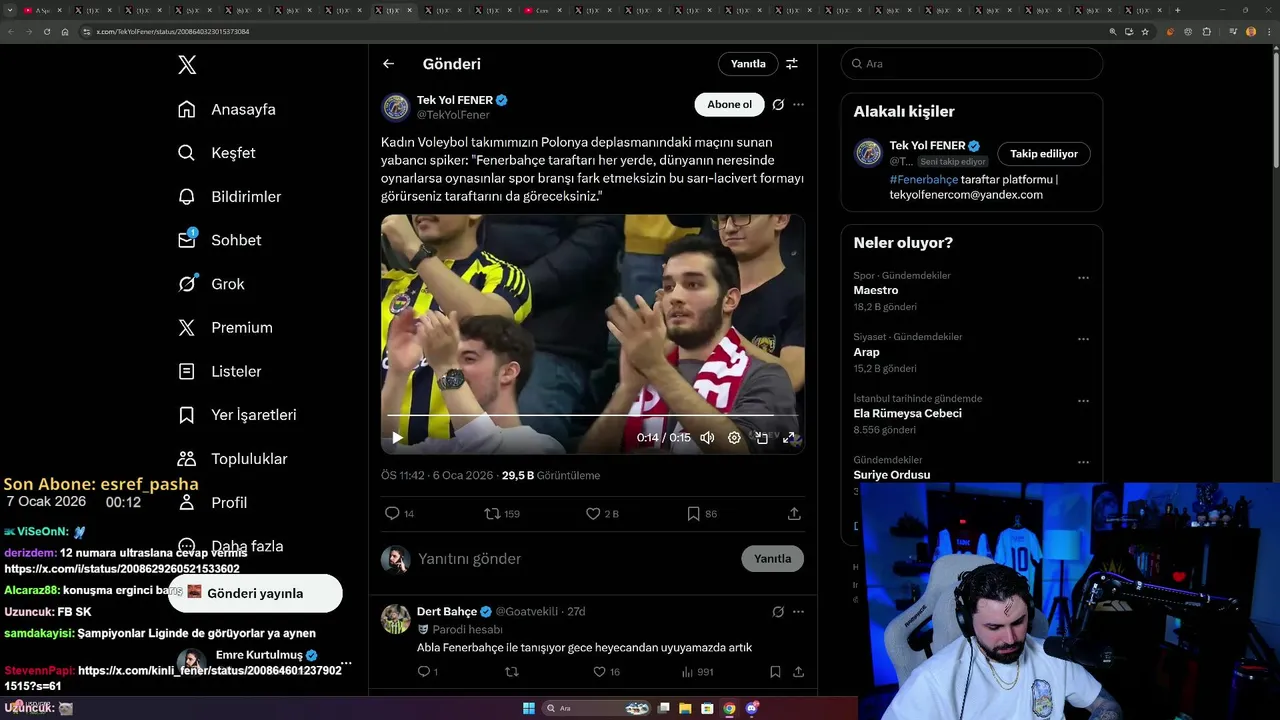Open video settings gear menu

tap(734, 438)
